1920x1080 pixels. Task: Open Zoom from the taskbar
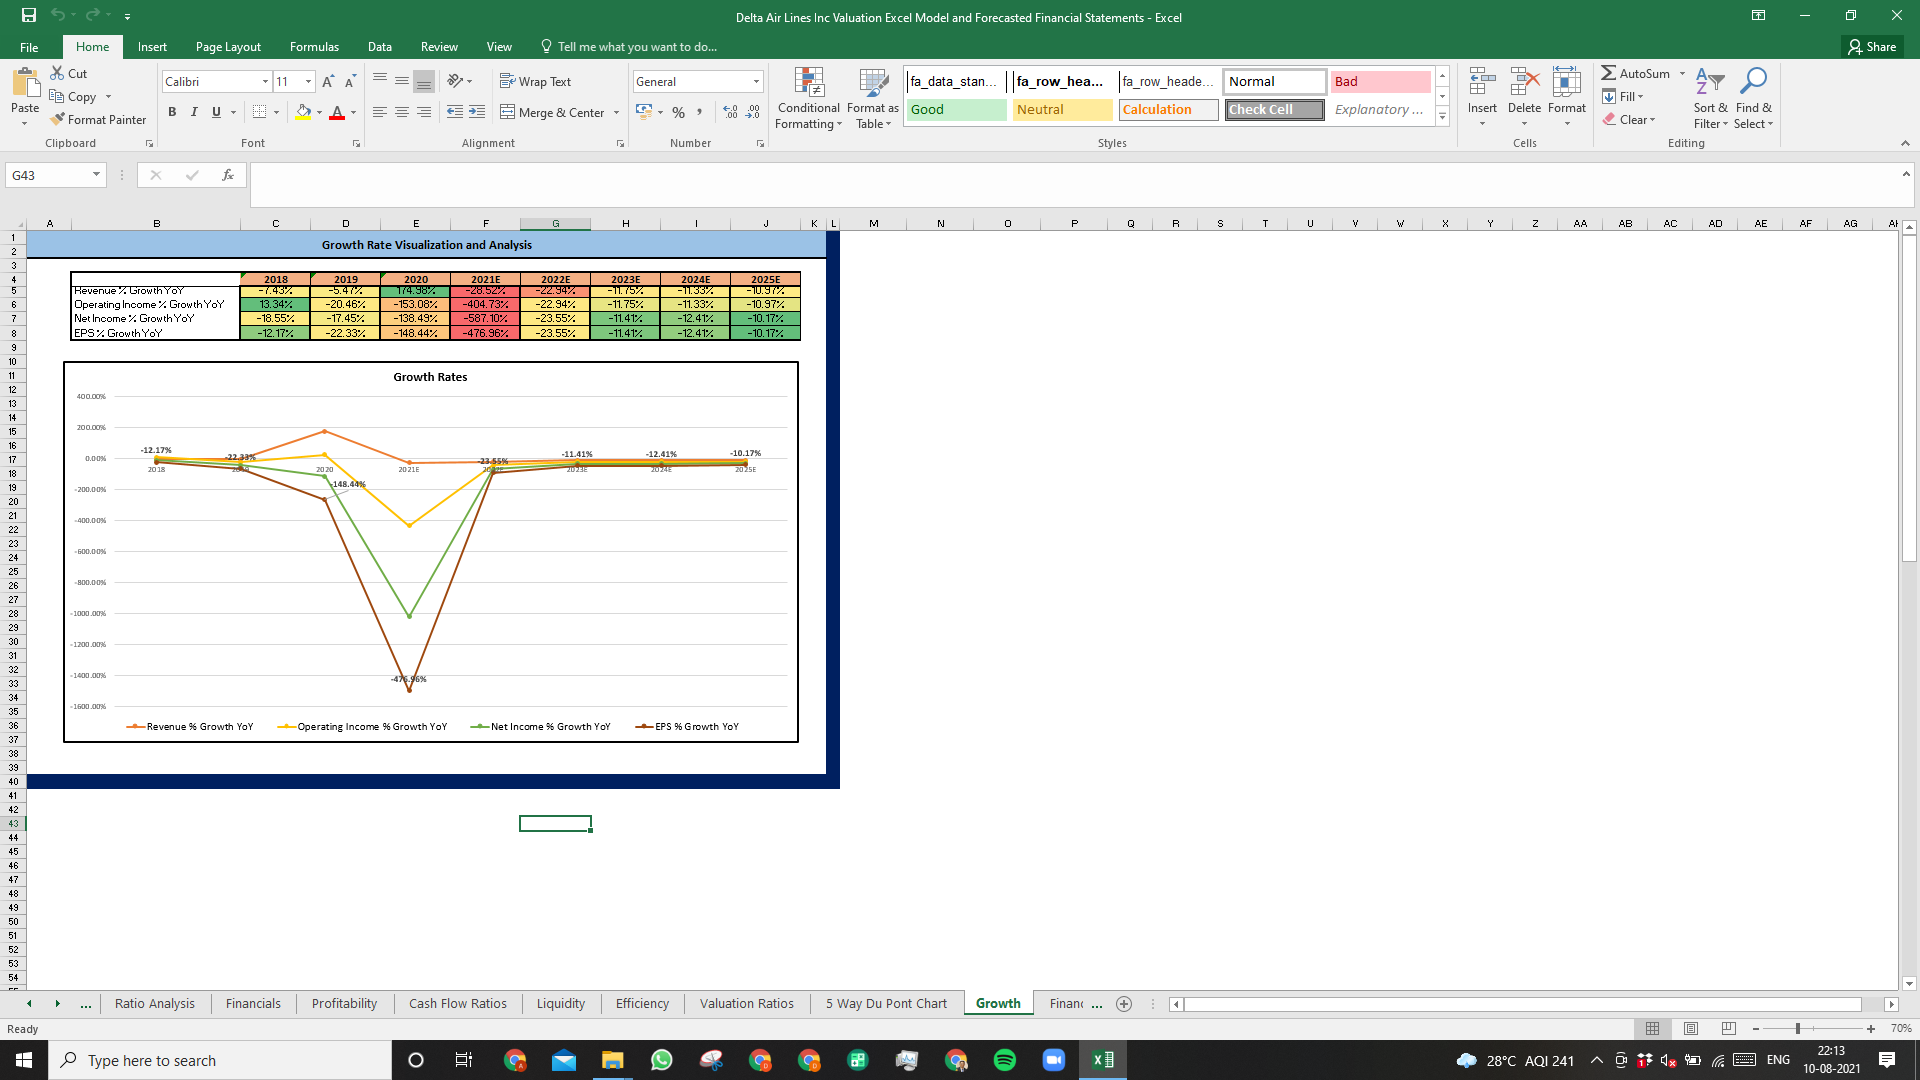point(1054,1060)
